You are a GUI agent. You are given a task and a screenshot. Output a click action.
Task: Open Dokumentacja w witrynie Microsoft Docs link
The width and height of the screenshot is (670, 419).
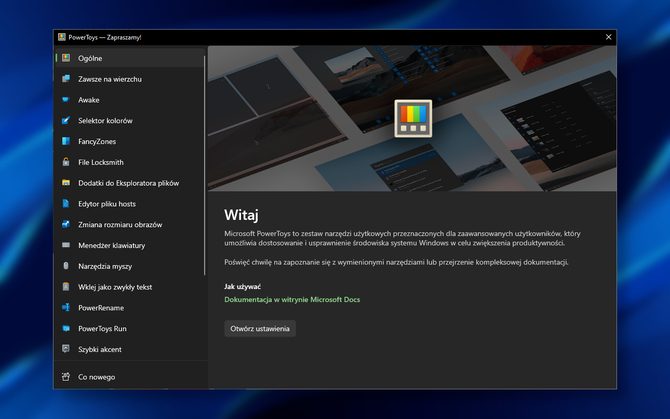[292, 299]
